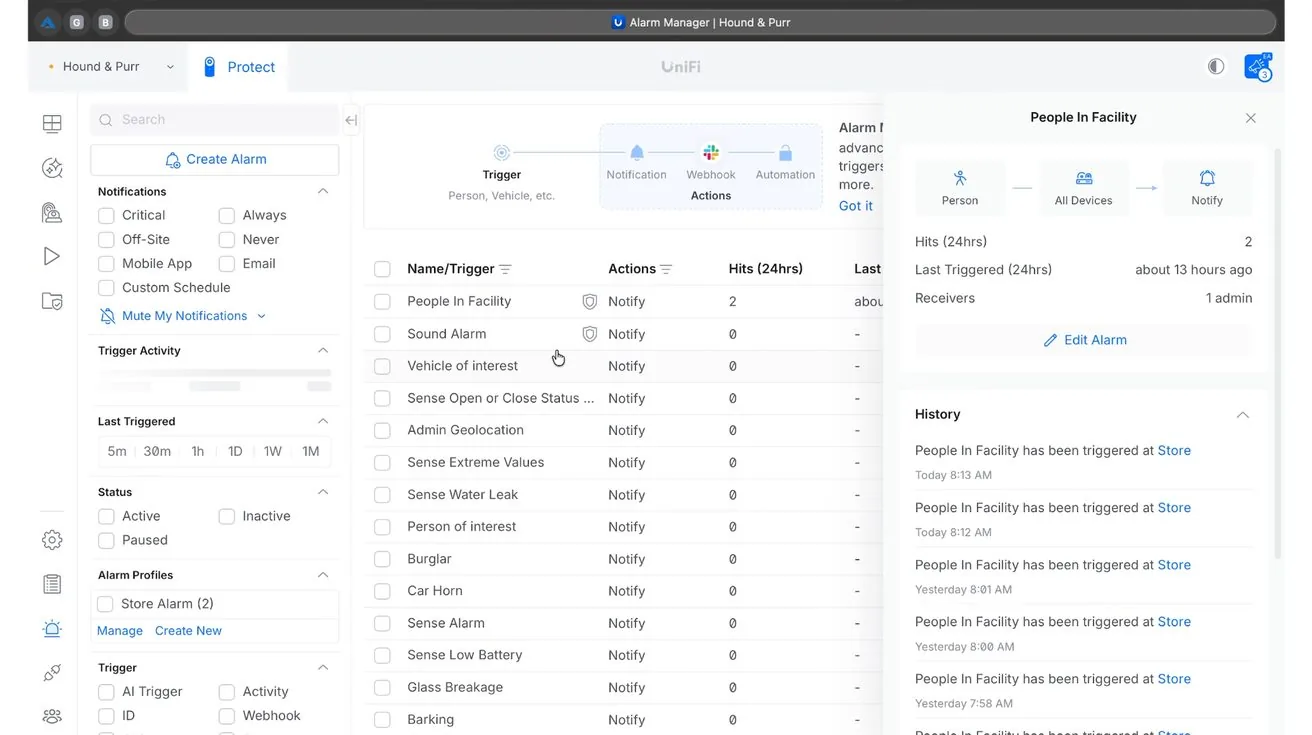Open the notifications icon with badge 3
The image size is (1312, 735).
coord(1257,67)
